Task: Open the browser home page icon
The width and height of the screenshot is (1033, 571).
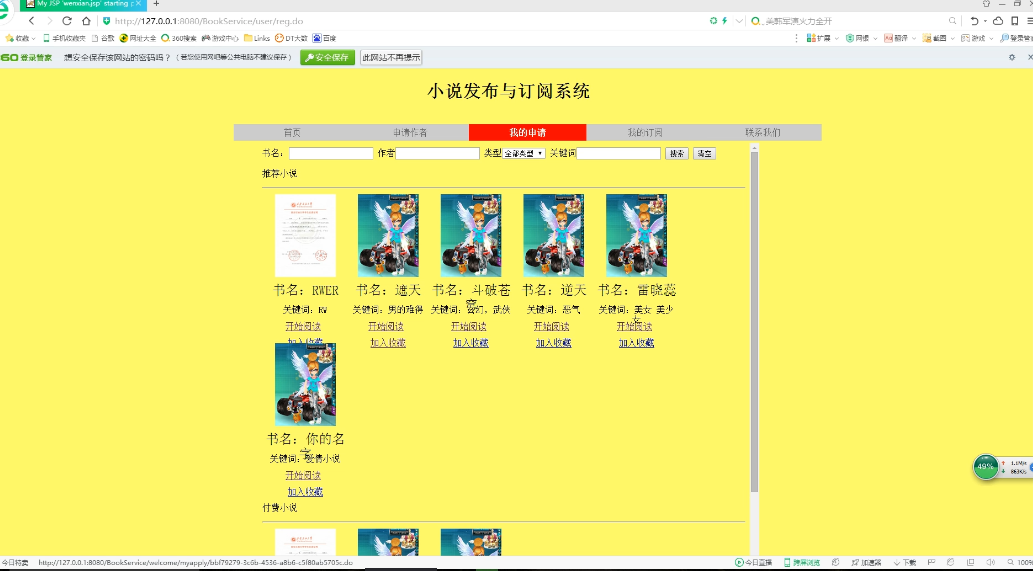Action: pyautogui.click(x=86, y=21)
